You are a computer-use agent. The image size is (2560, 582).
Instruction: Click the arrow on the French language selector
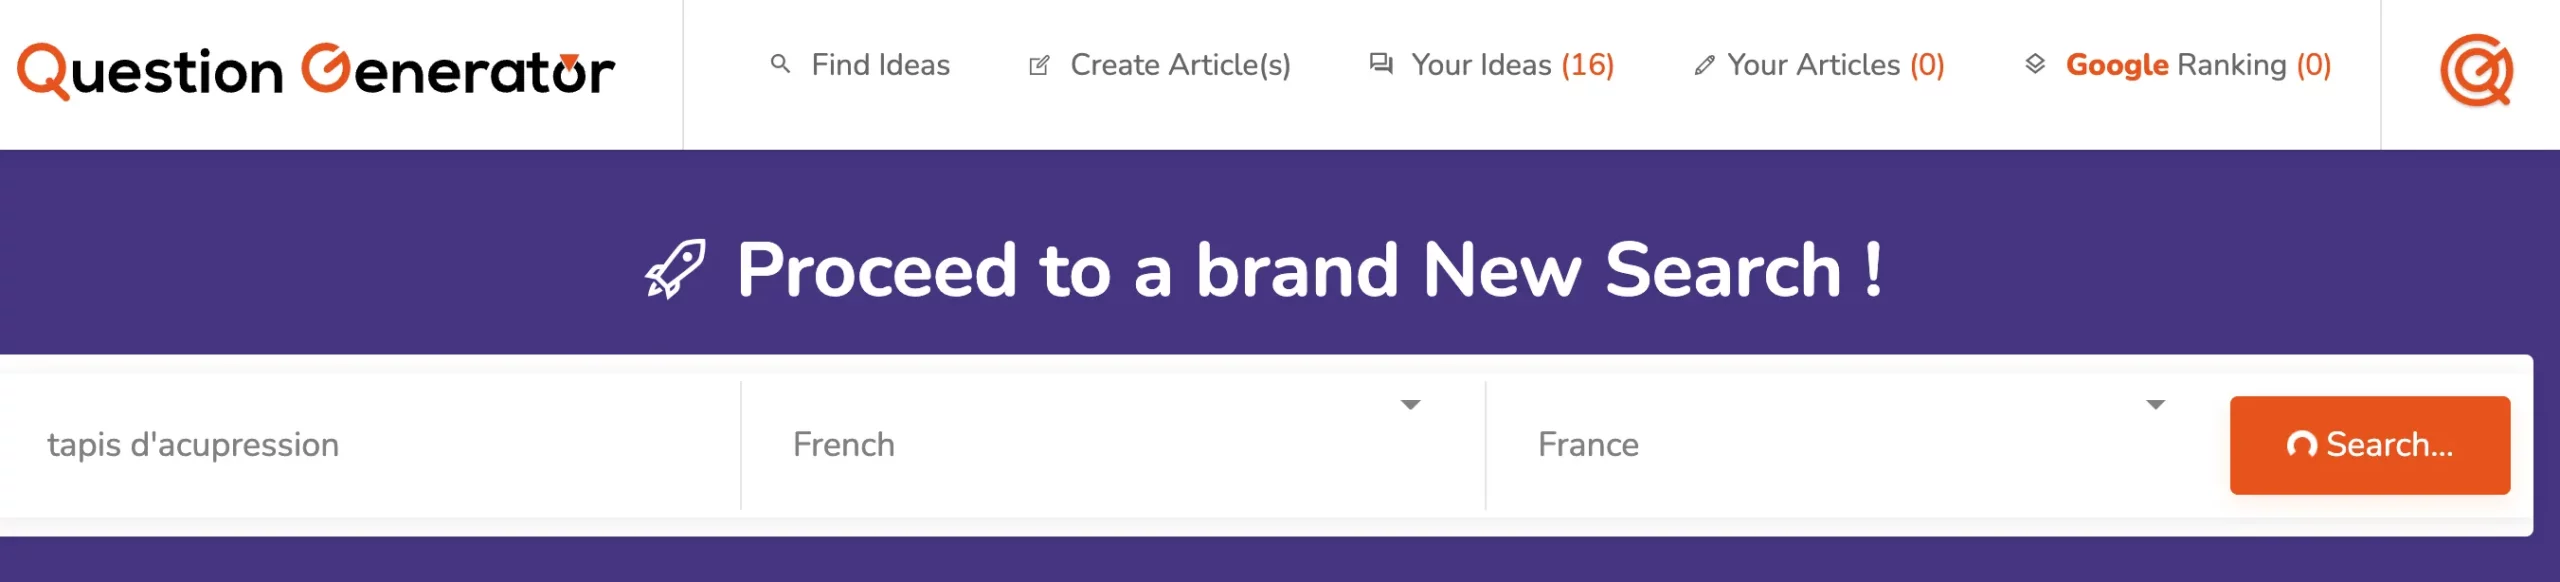[1410, 405]
